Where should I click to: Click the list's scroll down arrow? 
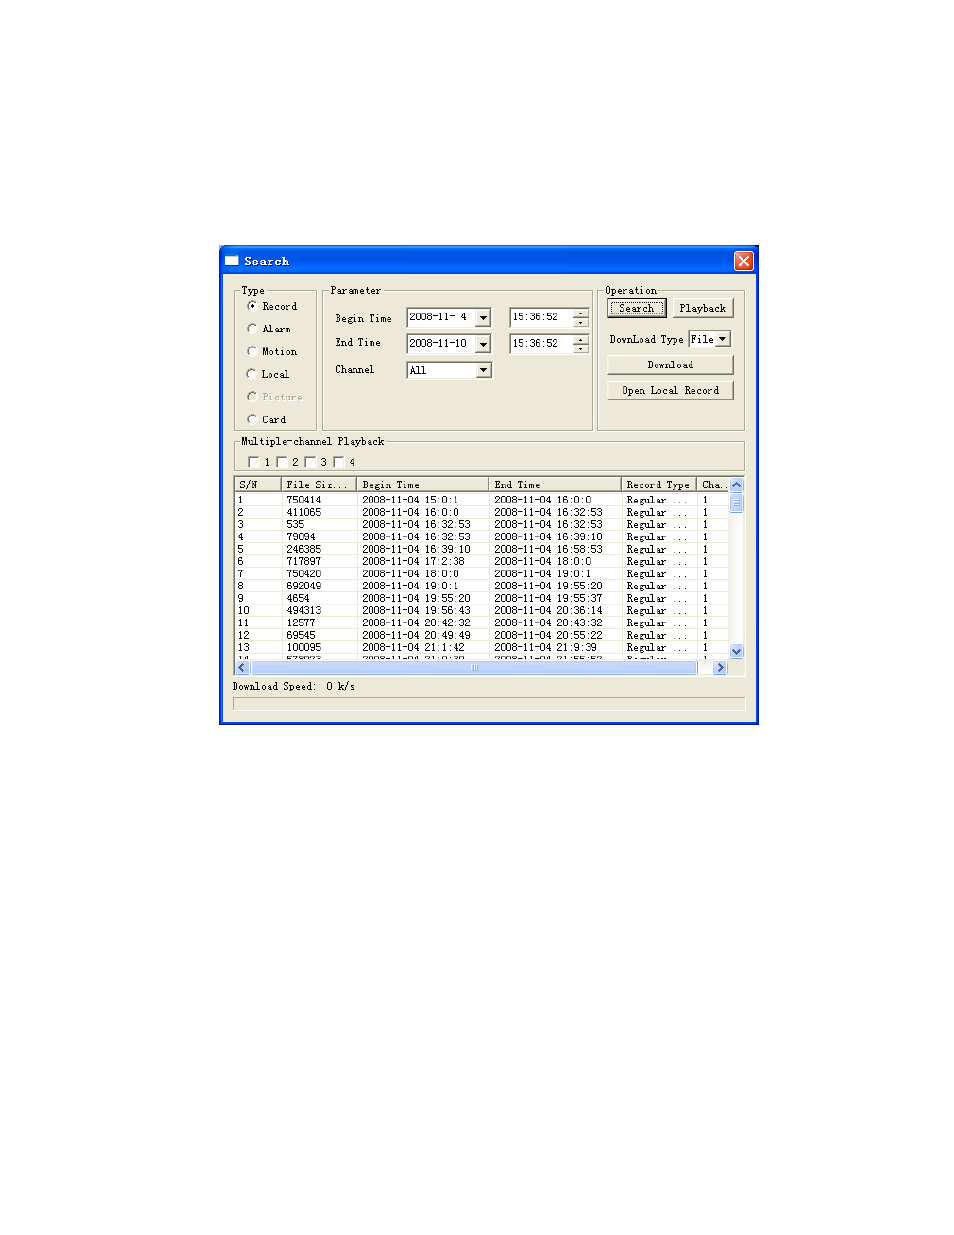click(x=737, y=651)
